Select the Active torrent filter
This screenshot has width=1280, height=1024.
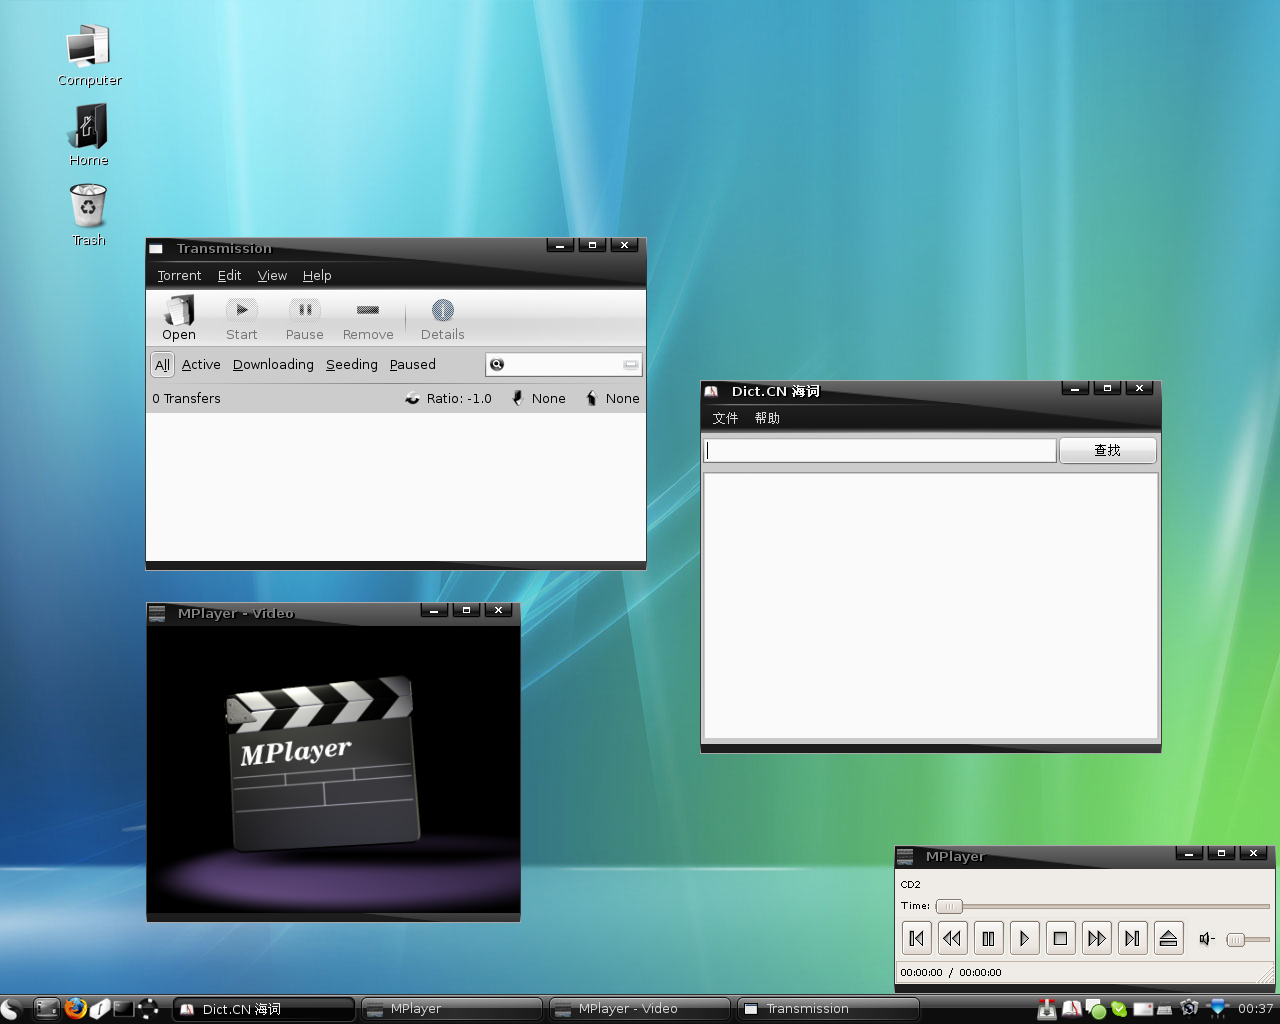[x=201, y=365]
